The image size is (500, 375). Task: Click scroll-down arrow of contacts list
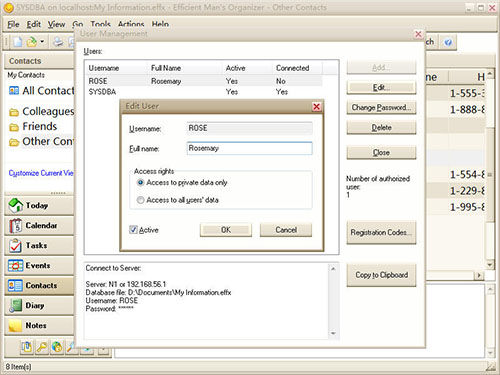coord(489,265)
